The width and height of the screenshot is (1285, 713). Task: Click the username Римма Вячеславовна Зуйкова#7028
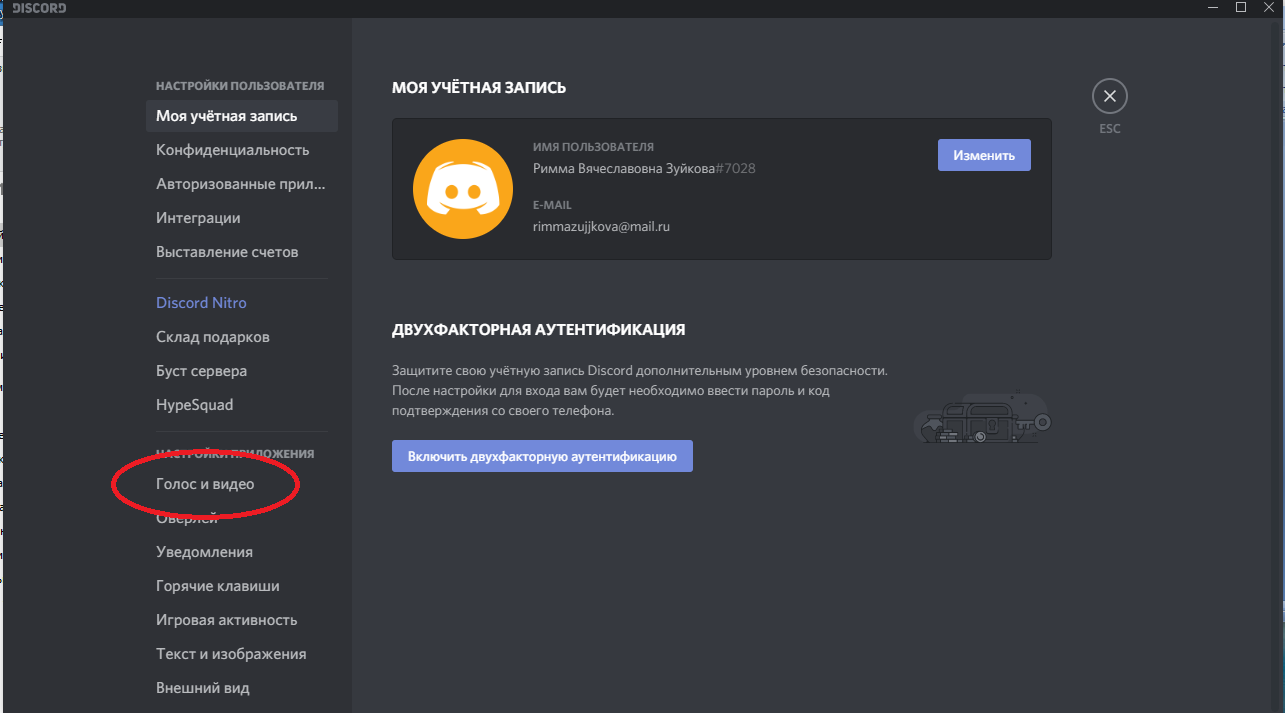tap(644, 168)
